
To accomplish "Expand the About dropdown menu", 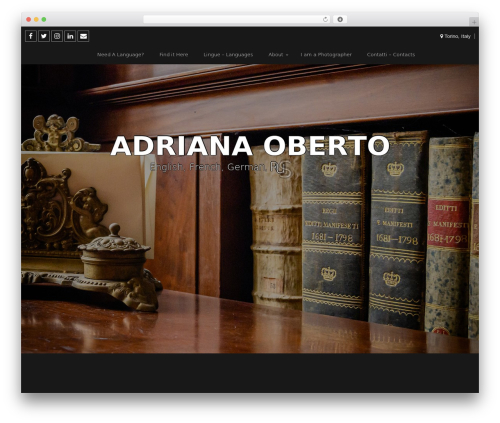I will [x=278, y=54].
